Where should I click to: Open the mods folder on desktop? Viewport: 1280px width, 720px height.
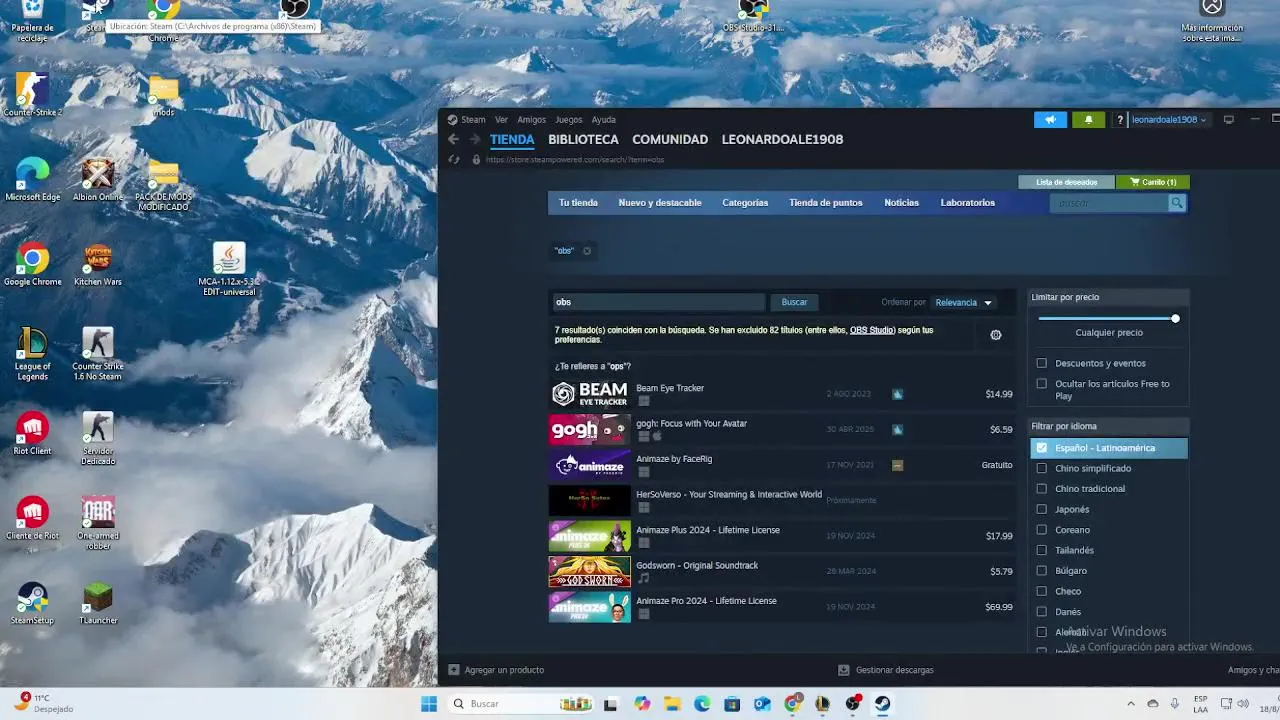tap(164, 95)
